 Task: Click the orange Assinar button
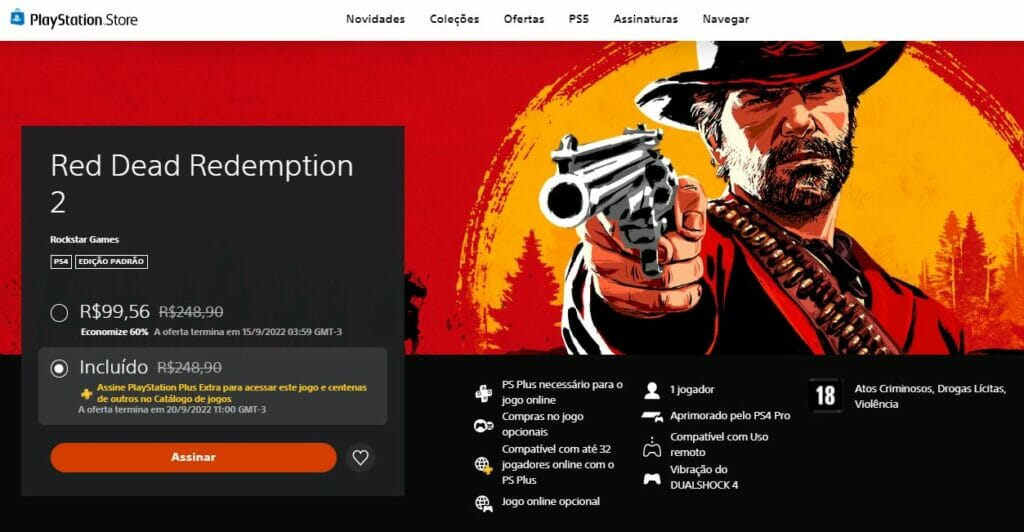coord(193,458)
